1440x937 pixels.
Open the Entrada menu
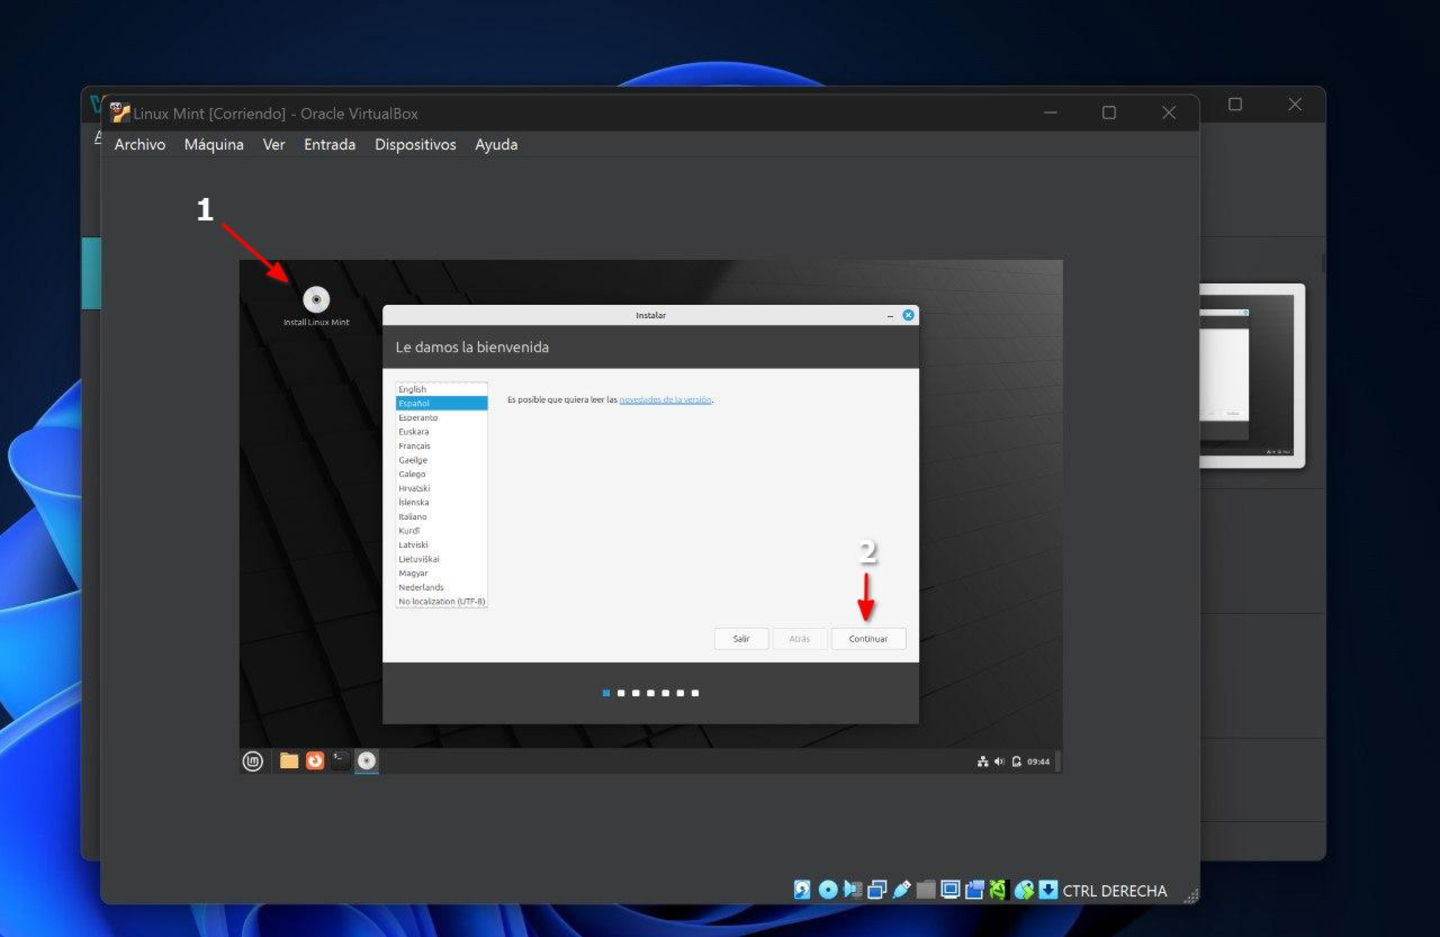330,145
